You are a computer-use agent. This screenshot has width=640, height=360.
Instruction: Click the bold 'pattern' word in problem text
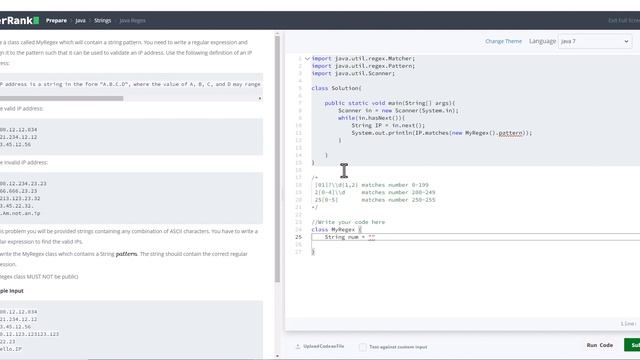pos(126,254)
